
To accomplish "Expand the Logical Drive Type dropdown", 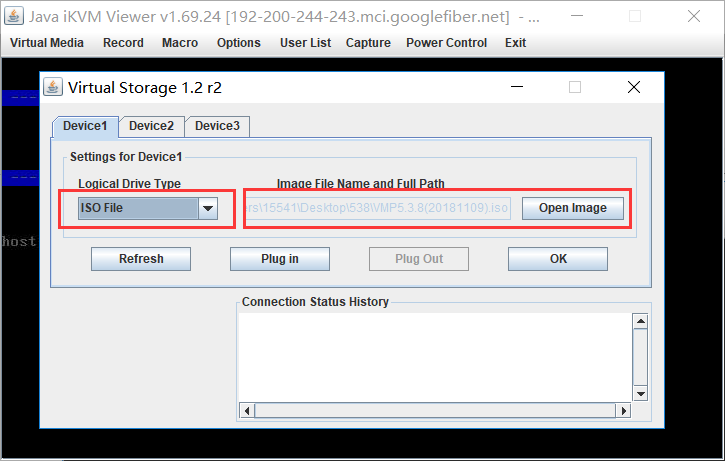I will [x=208, y=208].
